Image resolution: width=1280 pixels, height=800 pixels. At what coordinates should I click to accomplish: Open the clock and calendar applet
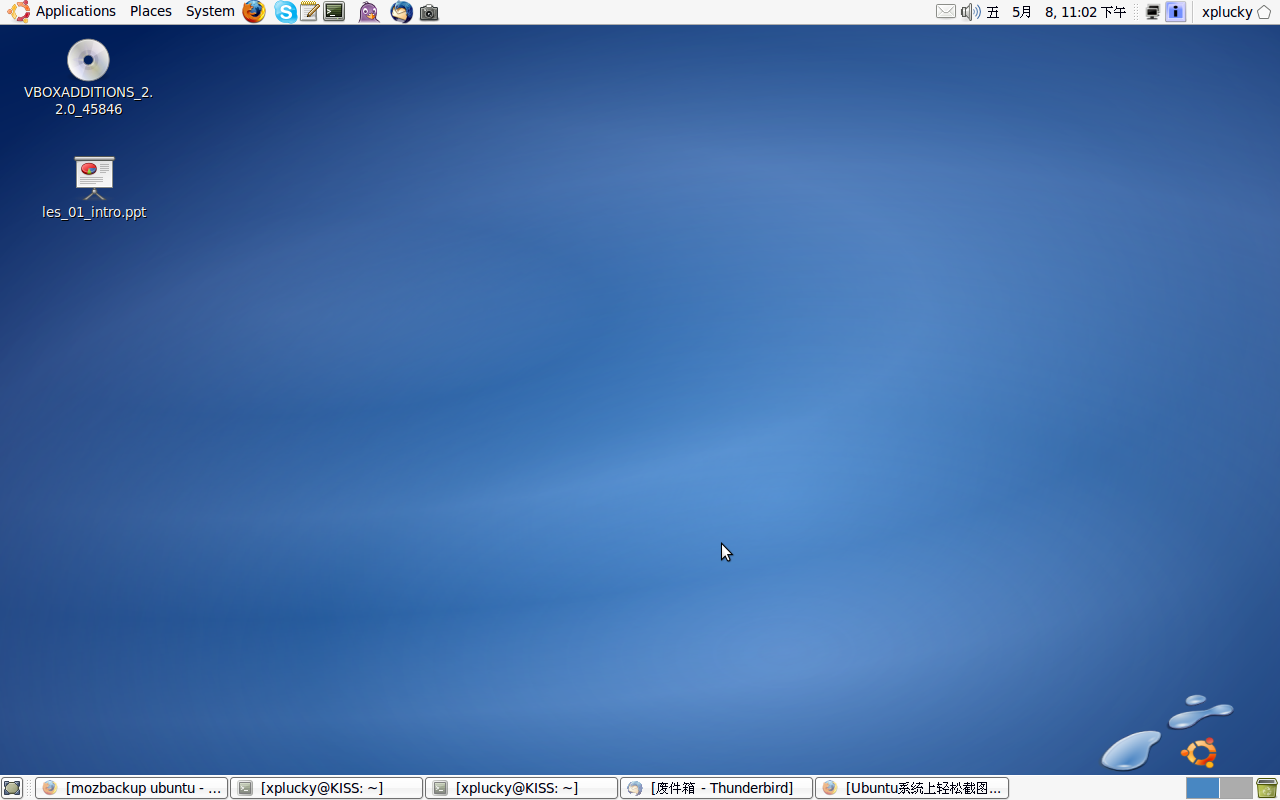point(1057,12)
